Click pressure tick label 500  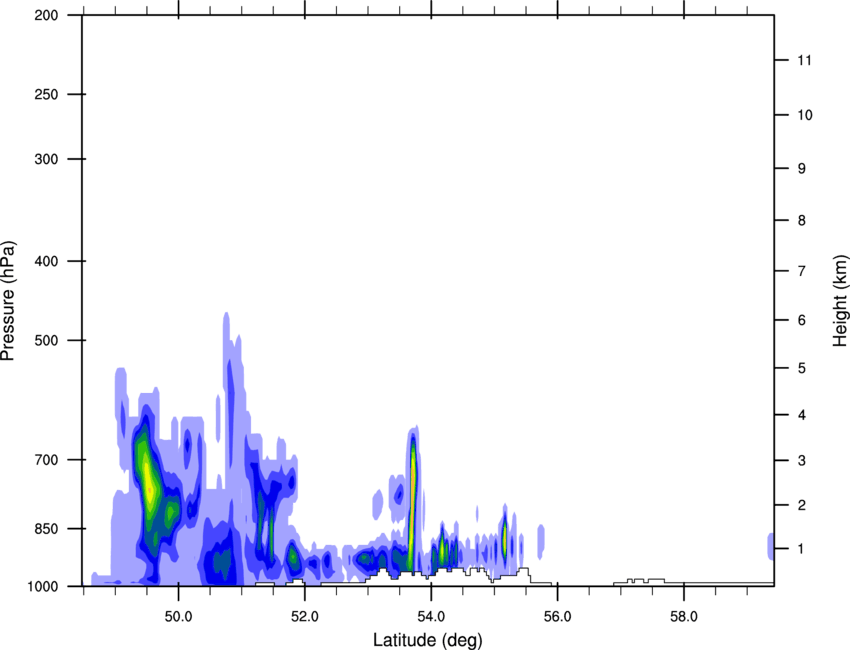(46, 340)
